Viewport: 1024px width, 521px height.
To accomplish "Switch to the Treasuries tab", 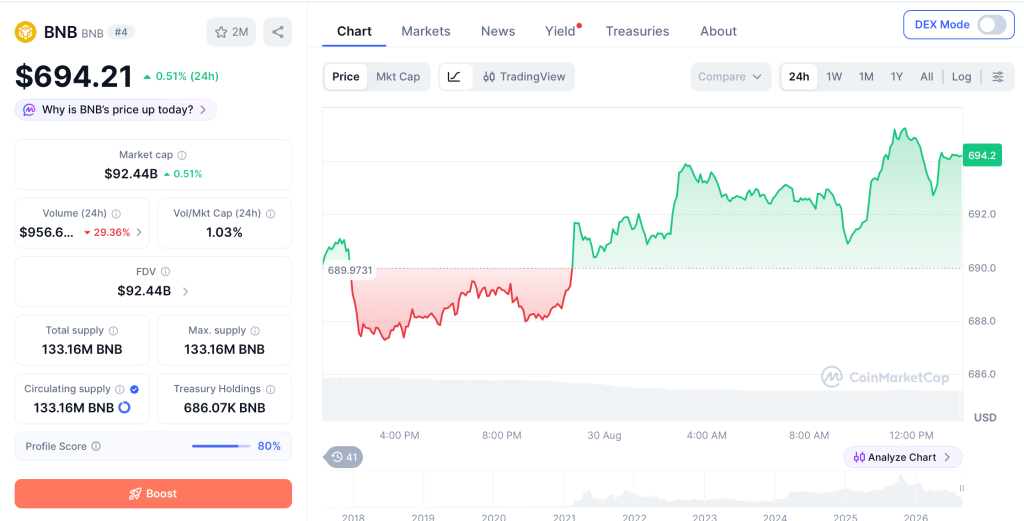I will tap(637, 31).
